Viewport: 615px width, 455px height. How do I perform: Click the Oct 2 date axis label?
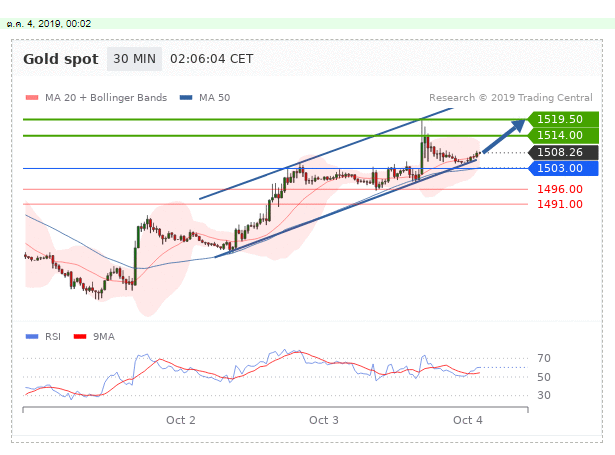pyautogui.click(x=181, y=420)
